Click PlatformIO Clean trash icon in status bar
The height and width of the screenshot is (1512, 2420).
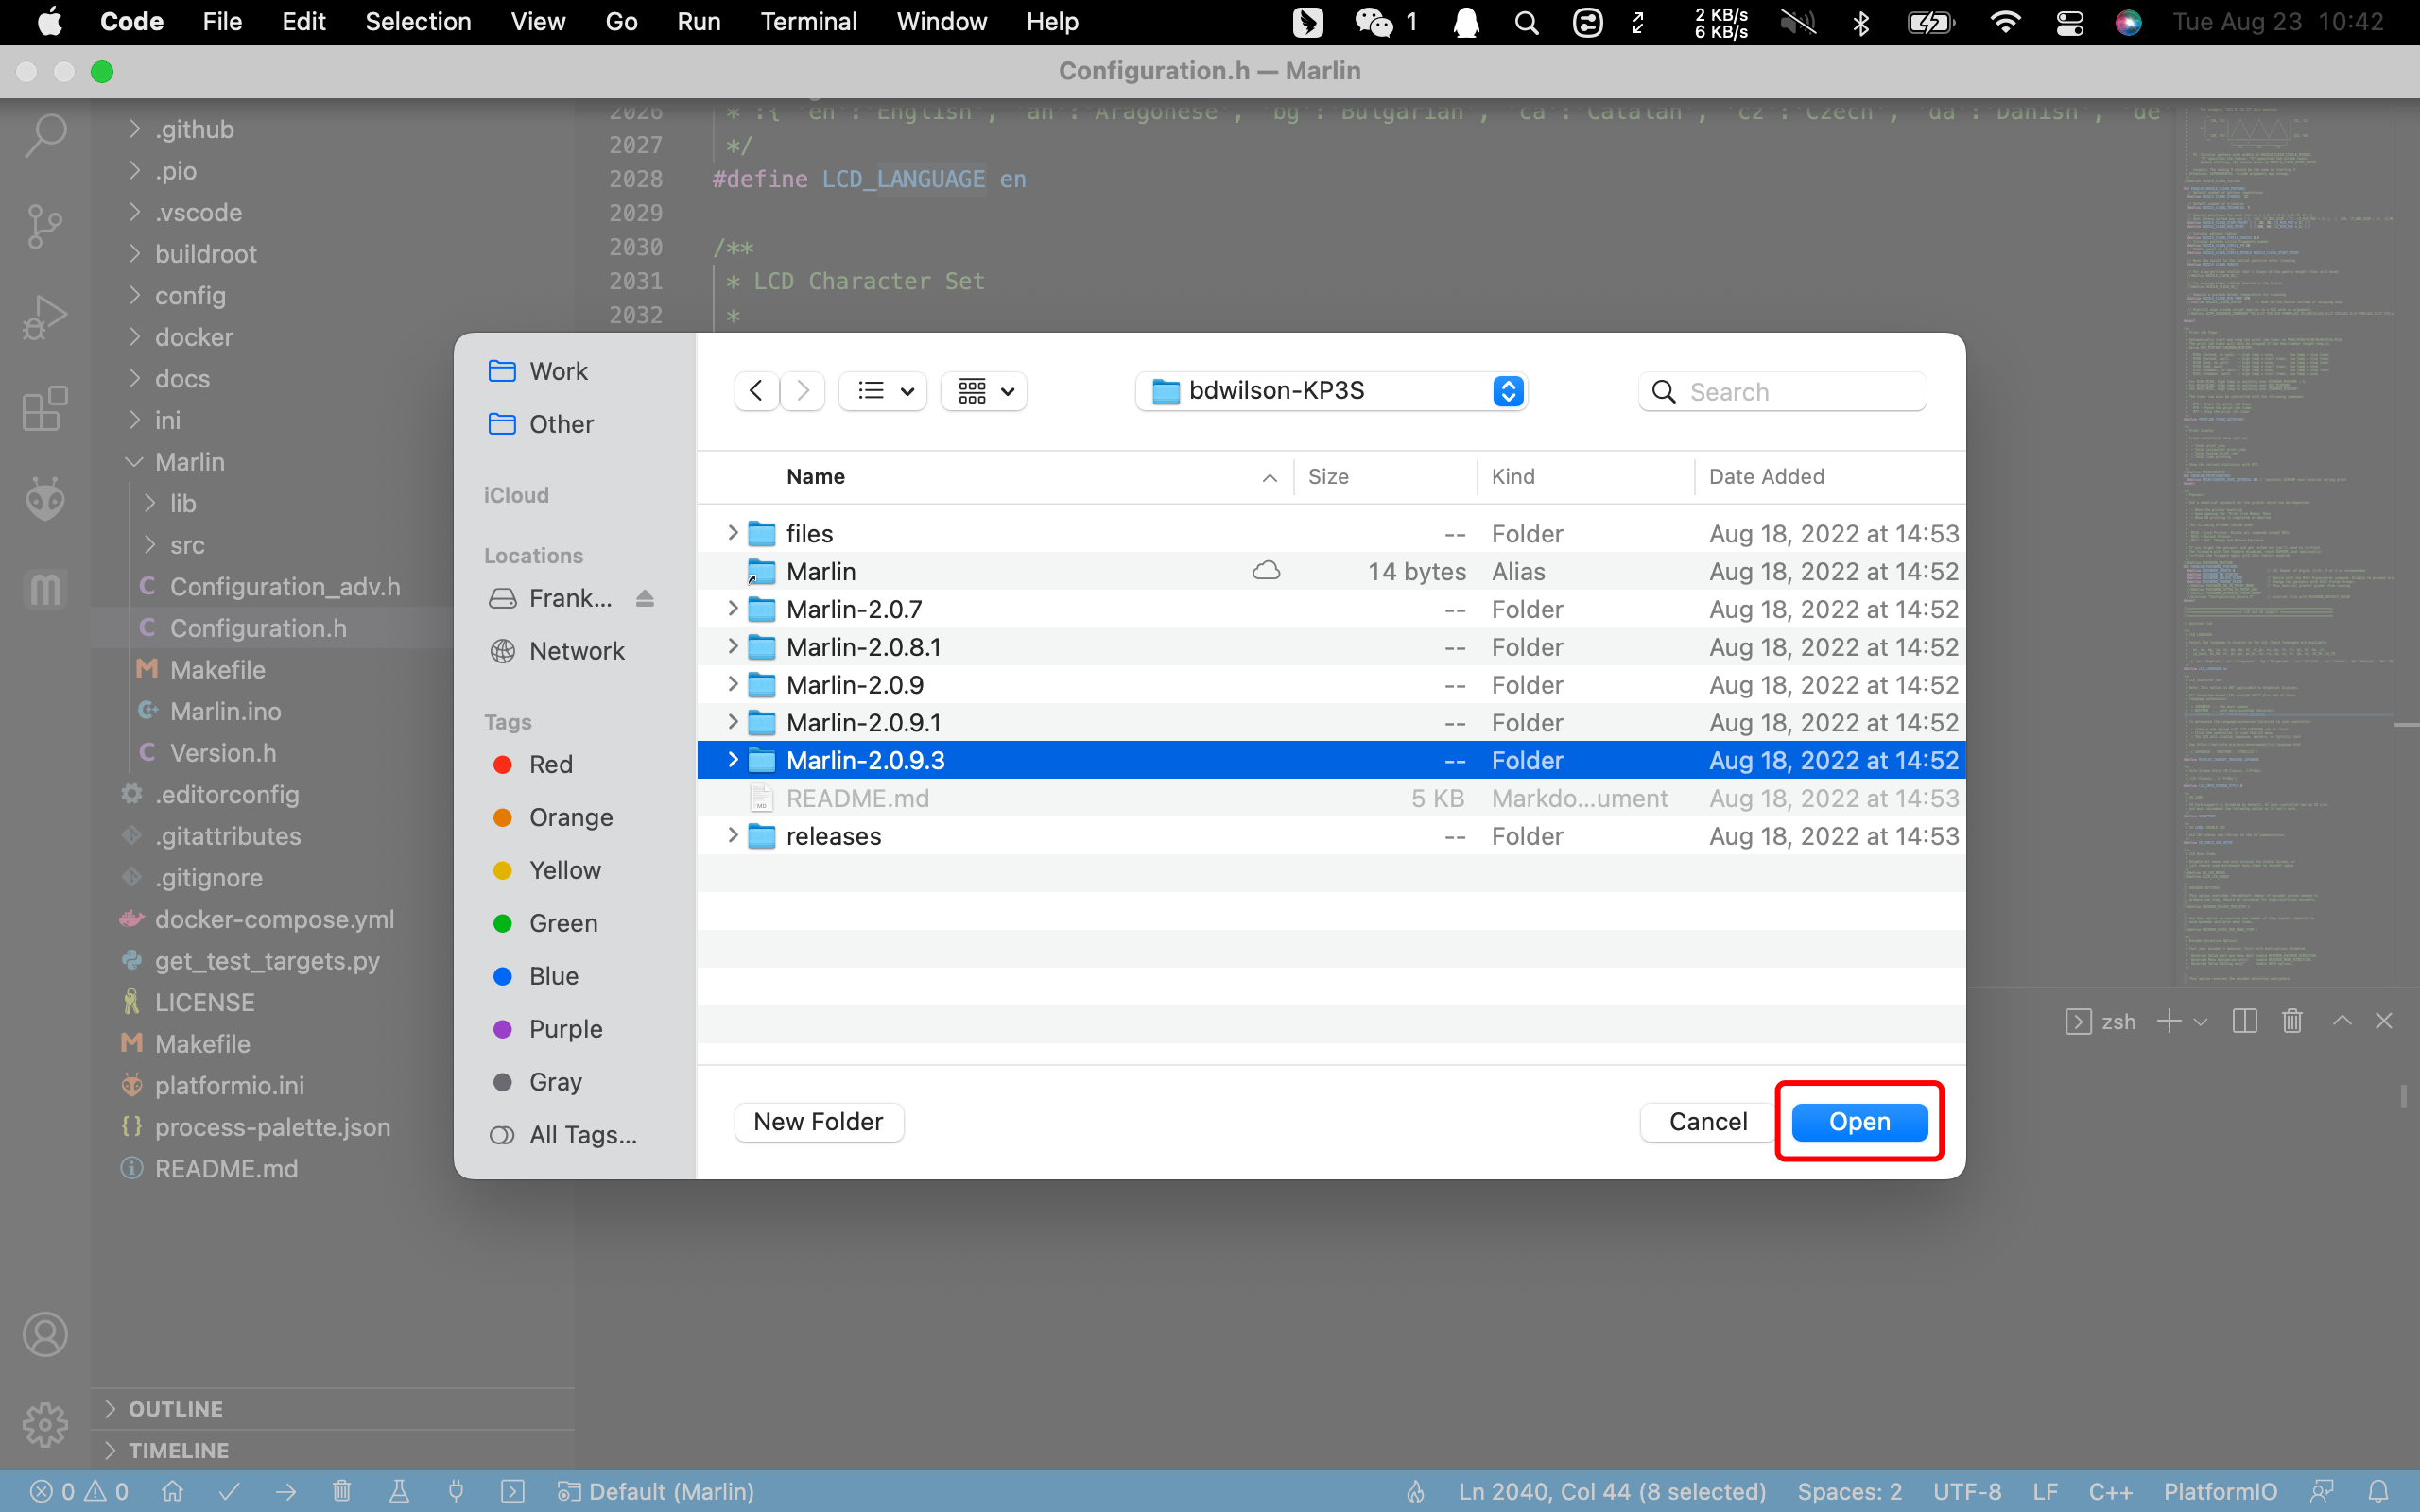pos(342,1491)
